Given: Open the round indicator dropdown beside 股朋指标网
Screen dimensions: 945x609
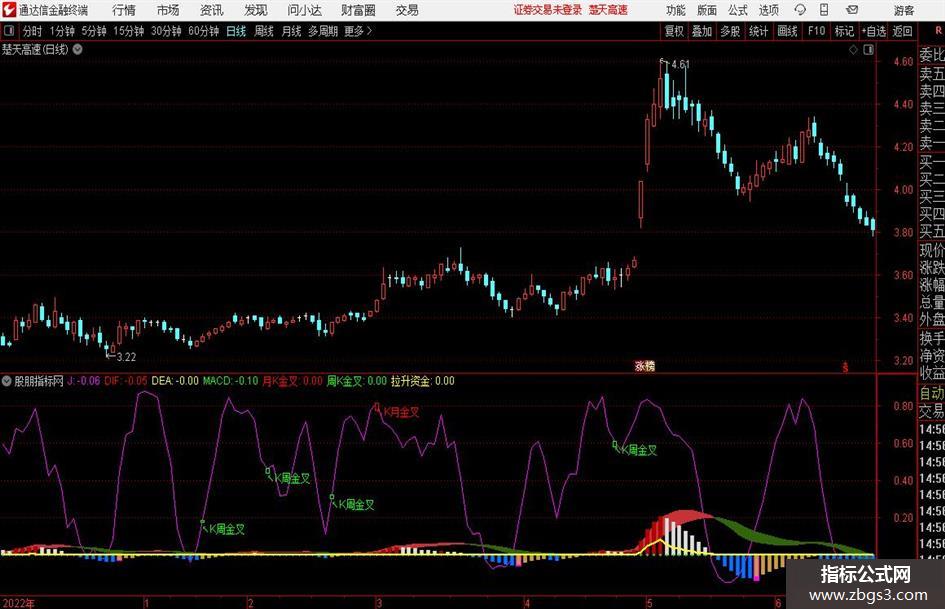Looking at the screenshot, I should (7, 380).
